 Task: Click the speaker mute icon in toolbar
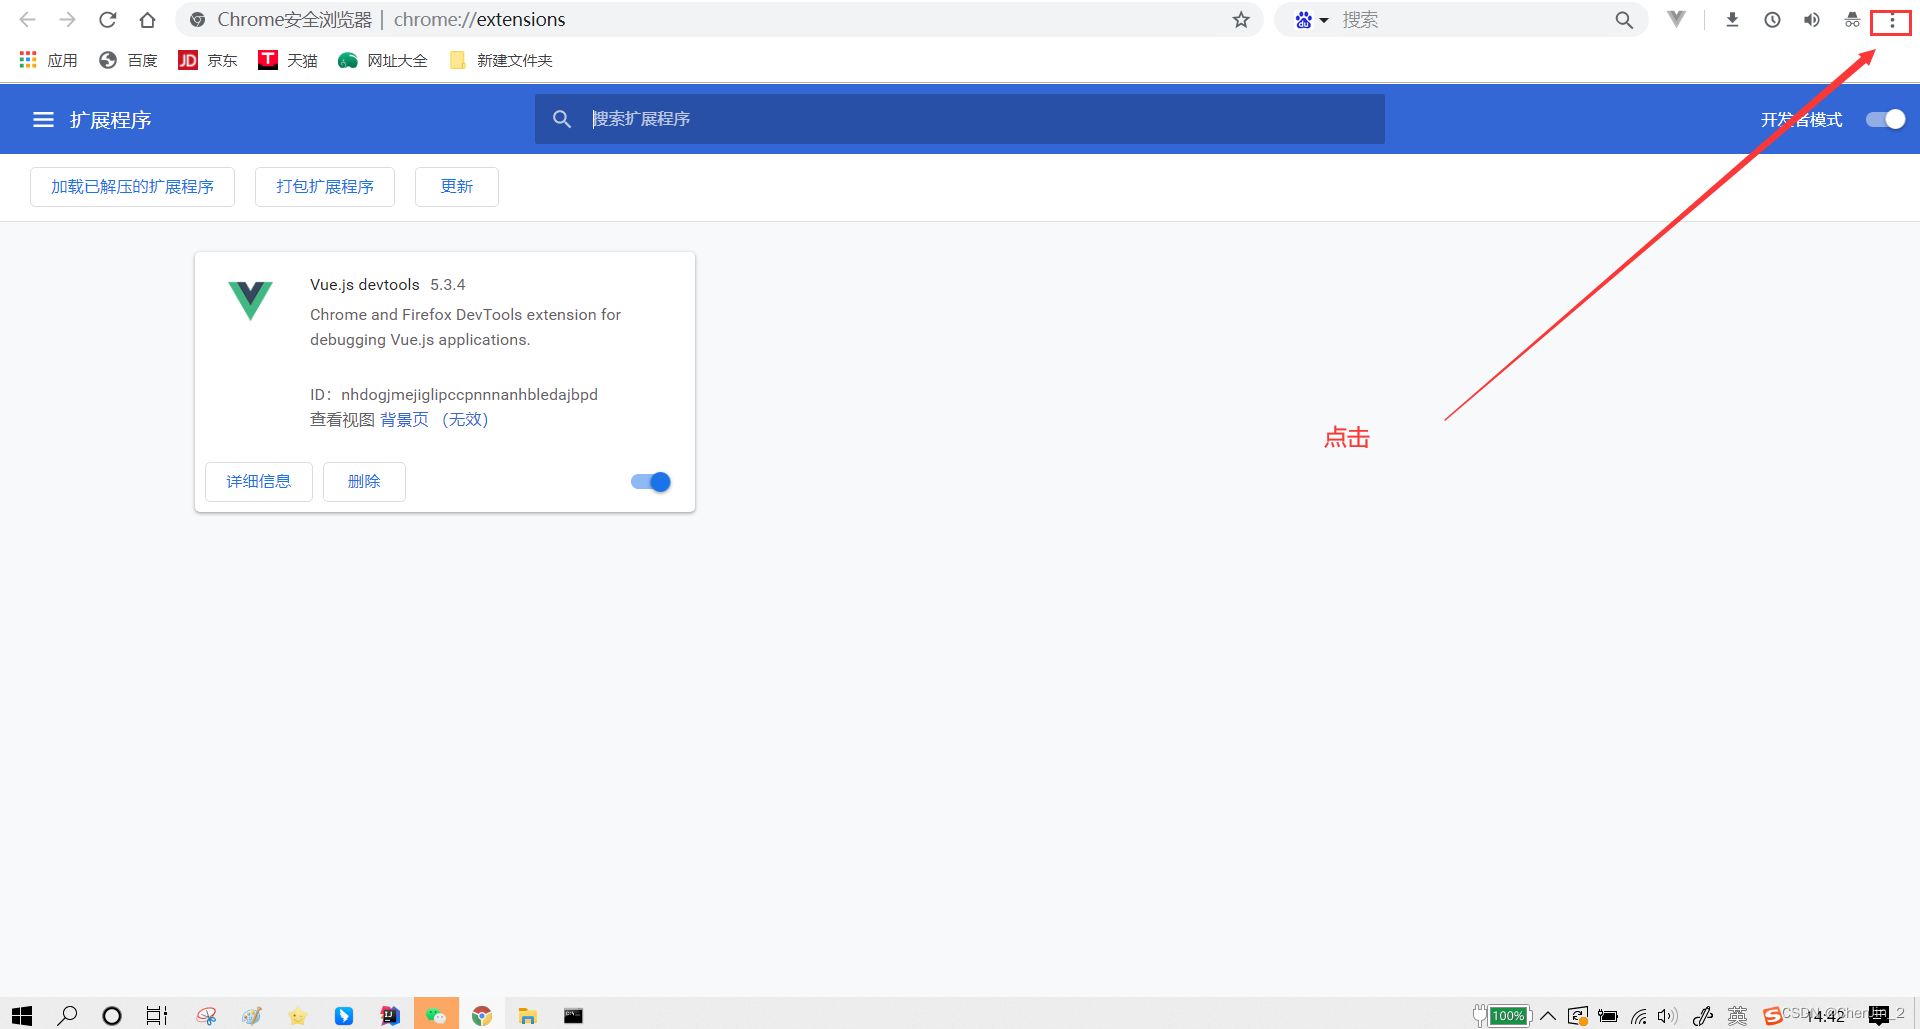pyautogui.click(x=1812, y=20)
